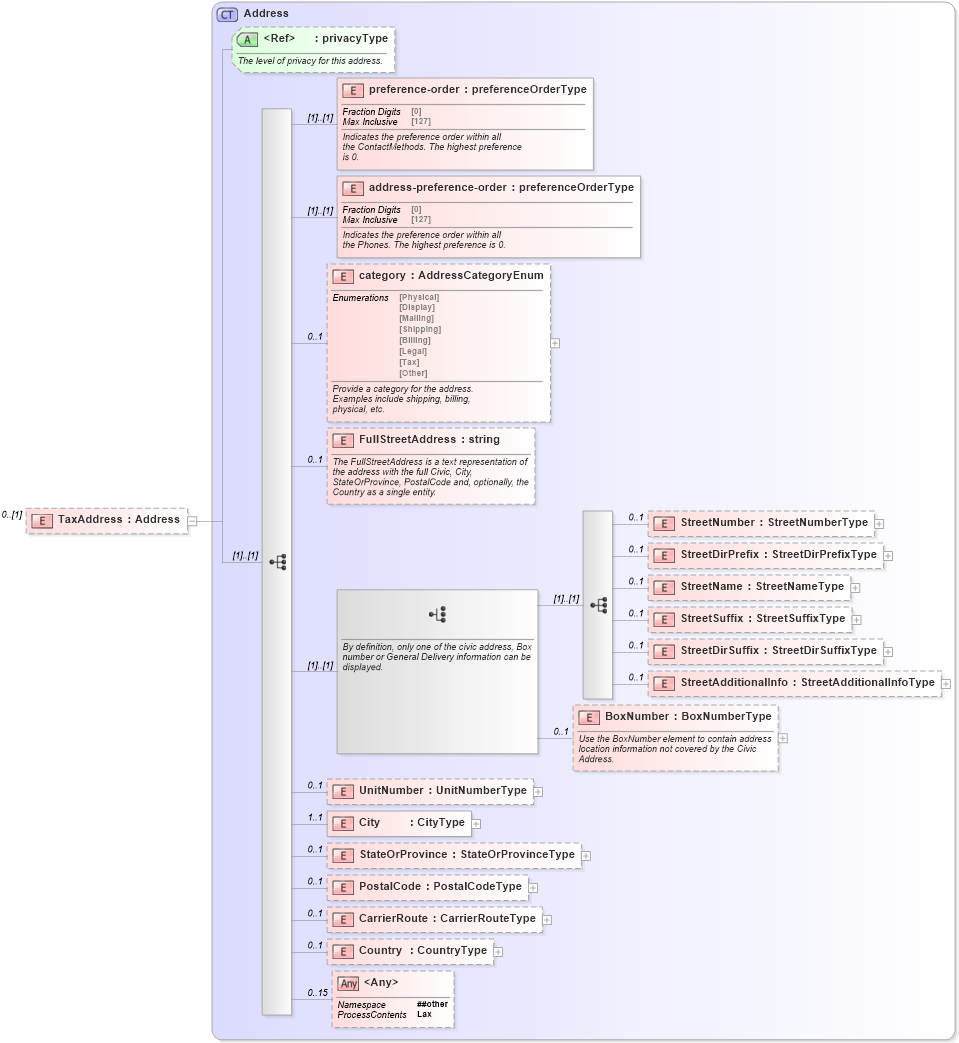The image size is (959, 1043).
Task: Select the sequence compositor icon for street components
Action: [x=598, y=604]
